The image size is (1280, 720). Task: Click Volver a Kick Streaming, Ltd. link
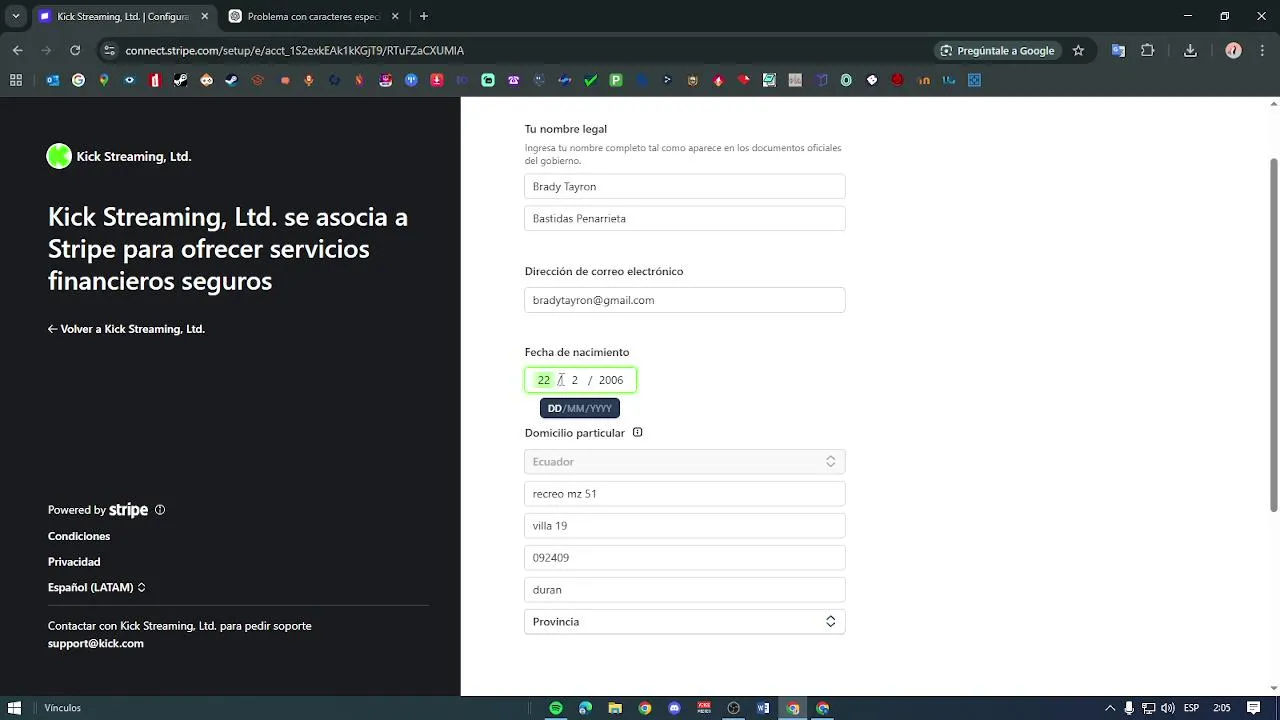tap(126, 329)
